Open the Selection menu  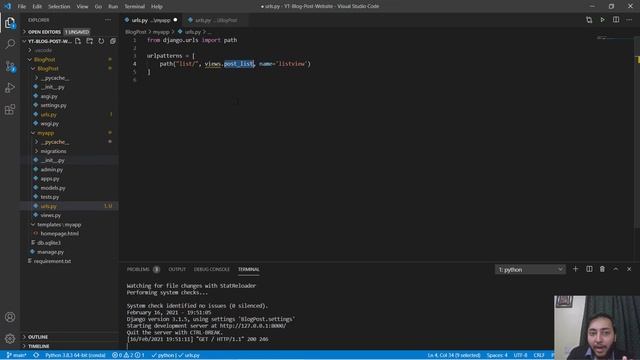point(59,7)
